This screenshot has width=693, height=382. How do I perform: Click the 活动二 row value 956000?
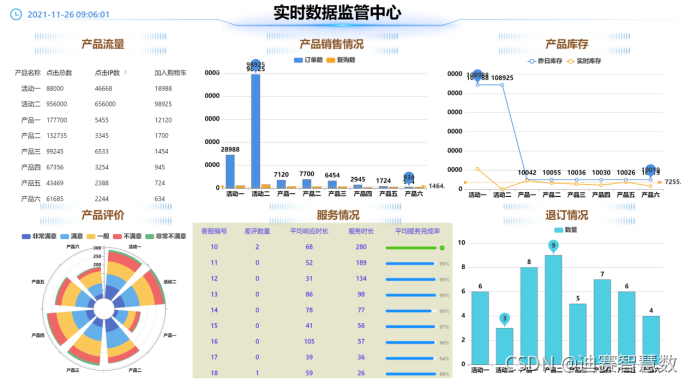point(57,104)
